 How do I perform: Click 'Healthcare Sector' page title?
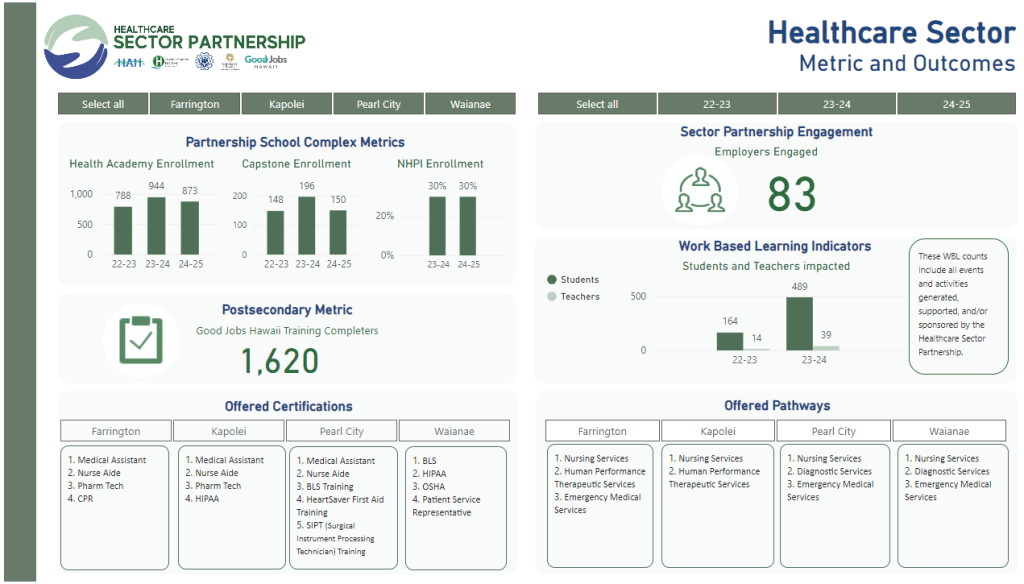point(891,33)
